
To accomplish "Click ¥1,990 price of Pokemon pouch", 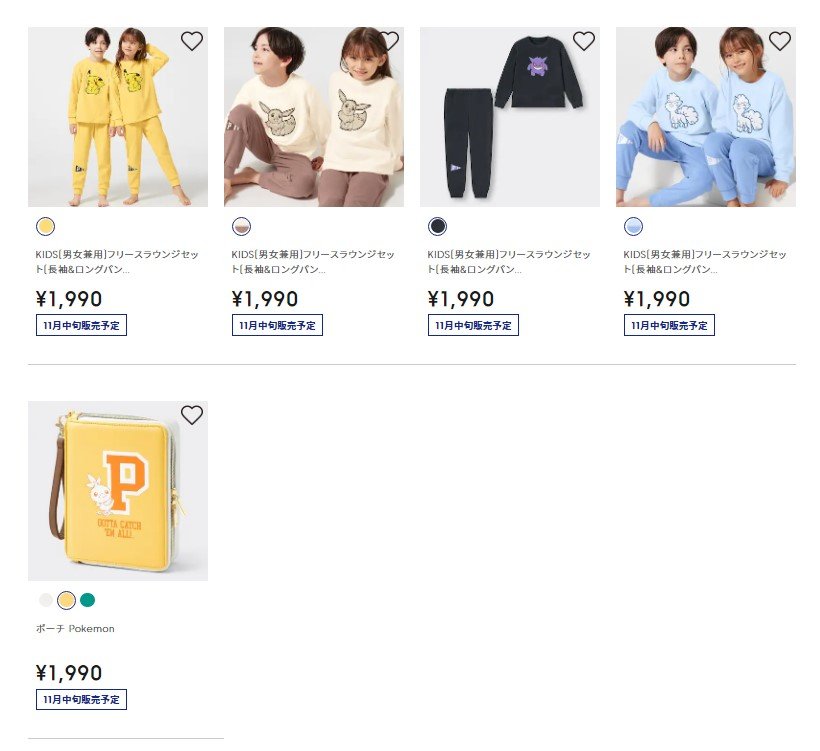I will click(x=69, y=673).
